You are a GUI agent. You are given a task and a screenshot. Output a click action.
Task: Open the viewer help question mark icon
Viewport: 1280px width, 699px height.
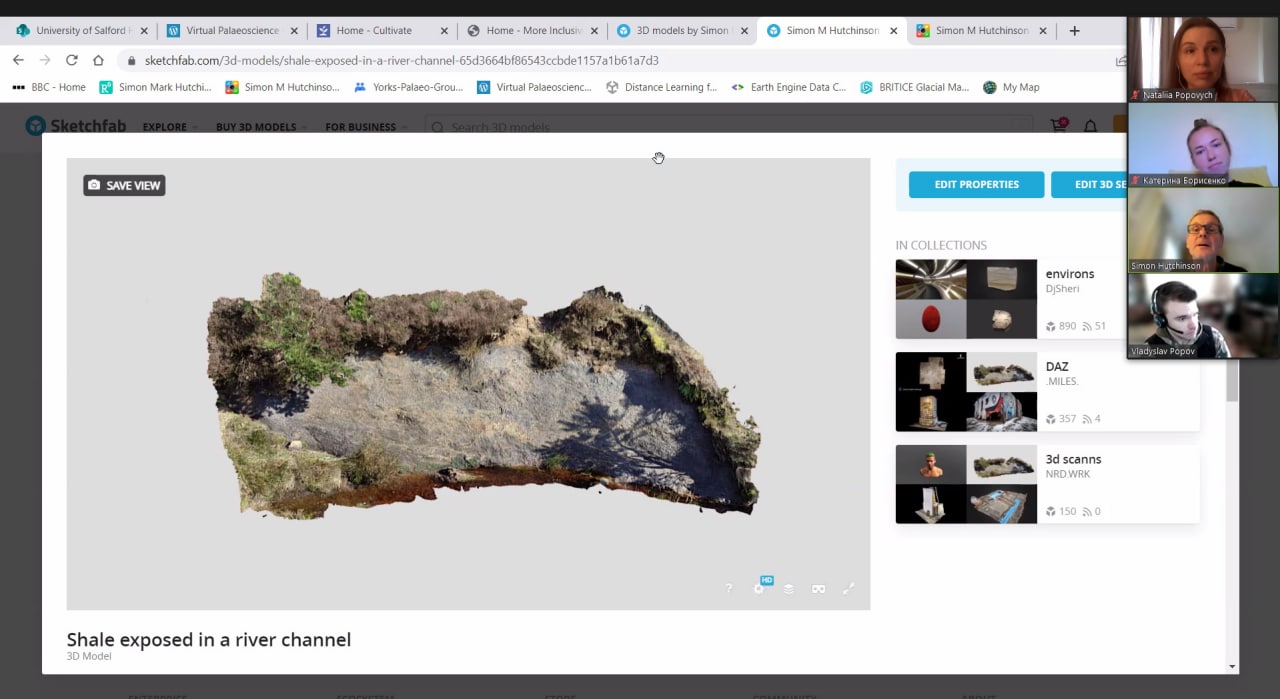(728, 589)
